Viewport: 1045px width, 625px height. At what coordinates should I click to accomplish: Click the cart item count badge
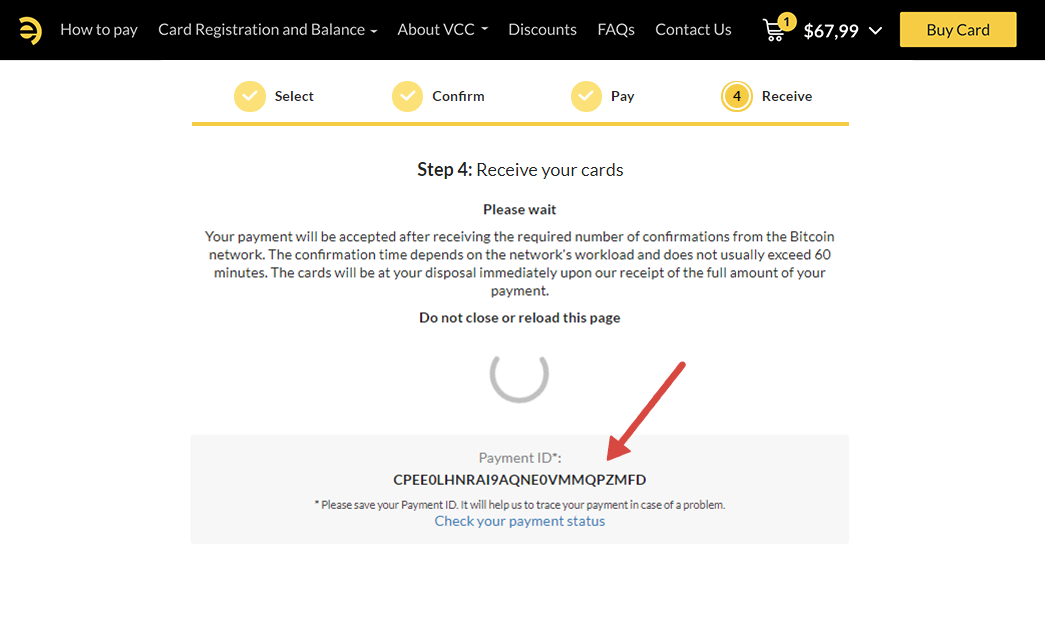(786, 21)
